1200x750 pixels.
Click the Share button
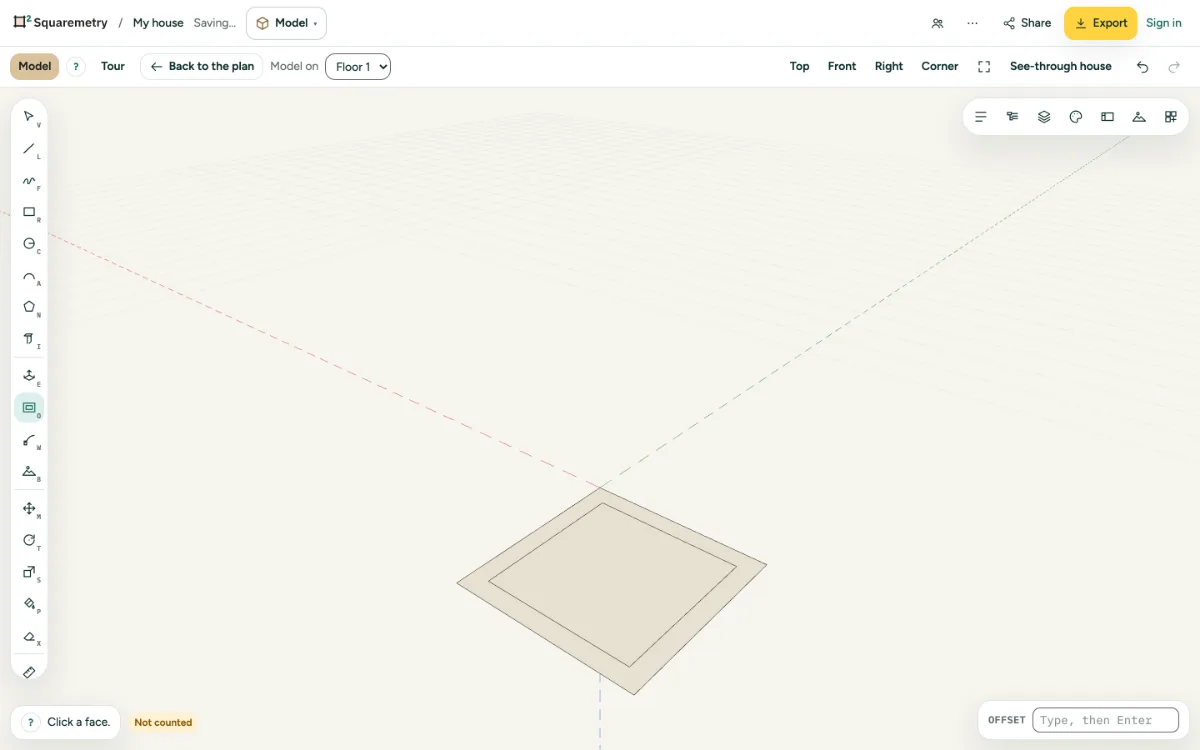pyautogui.click(x=1027, y=23)
